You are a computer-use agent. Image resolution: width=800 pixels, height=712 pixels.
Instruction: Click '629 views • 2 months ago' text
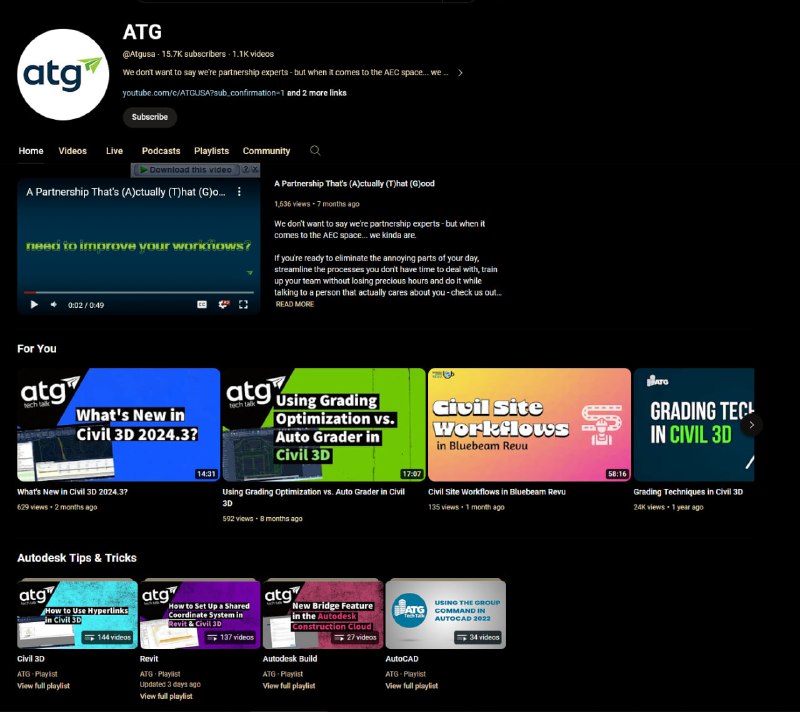(57, 507)
